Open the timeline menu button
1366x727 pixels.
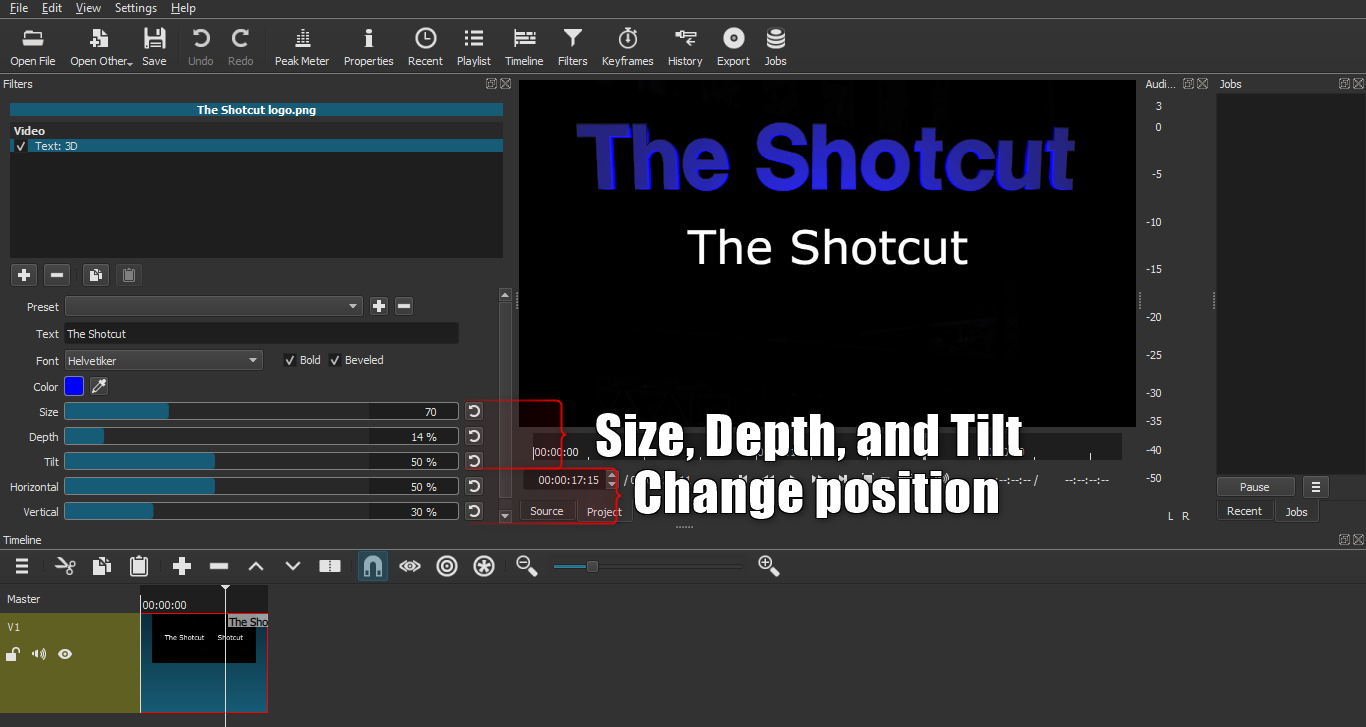22,566
